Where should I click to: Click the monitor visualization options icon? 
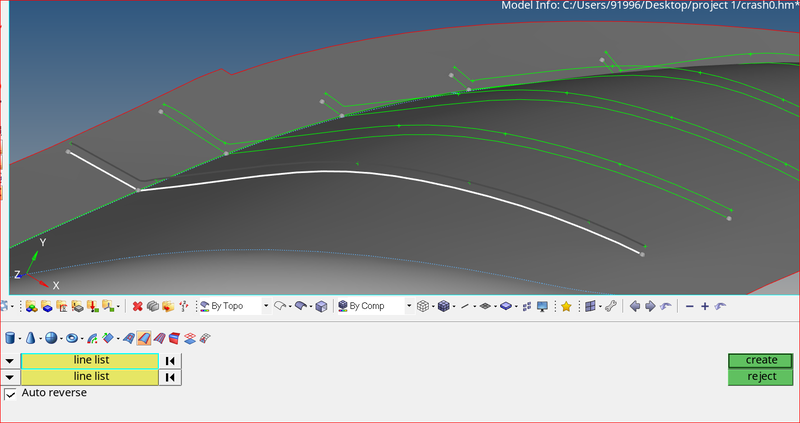[x=542, y=306]
